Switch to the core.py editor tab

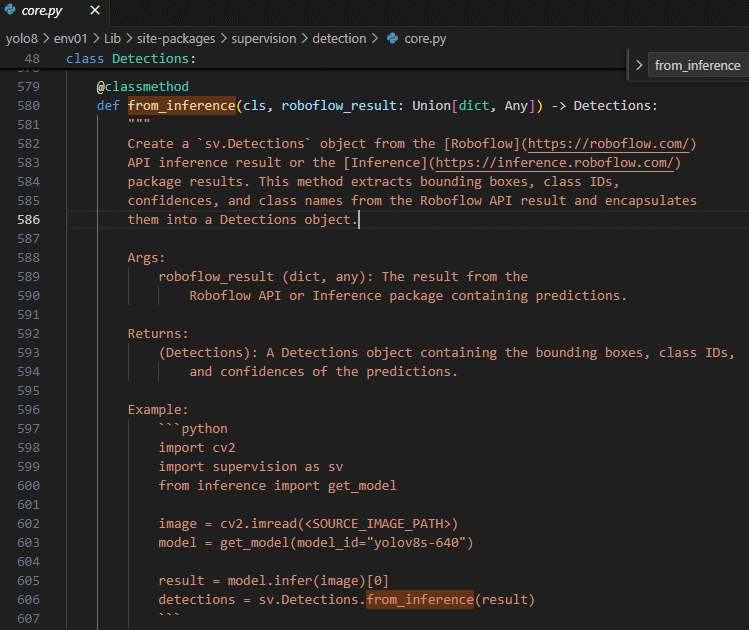coord(54,11)
